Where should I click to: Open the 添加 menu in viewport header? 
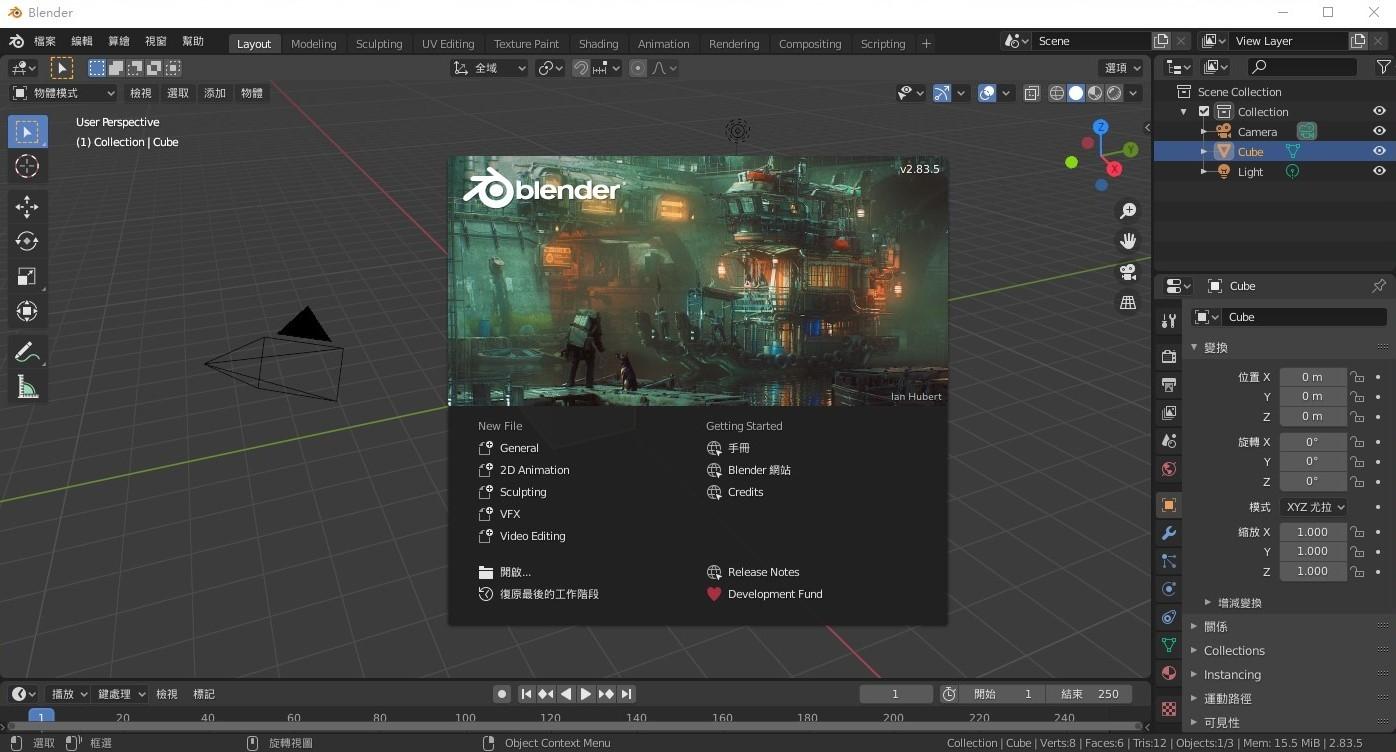(x=215, y=93)
